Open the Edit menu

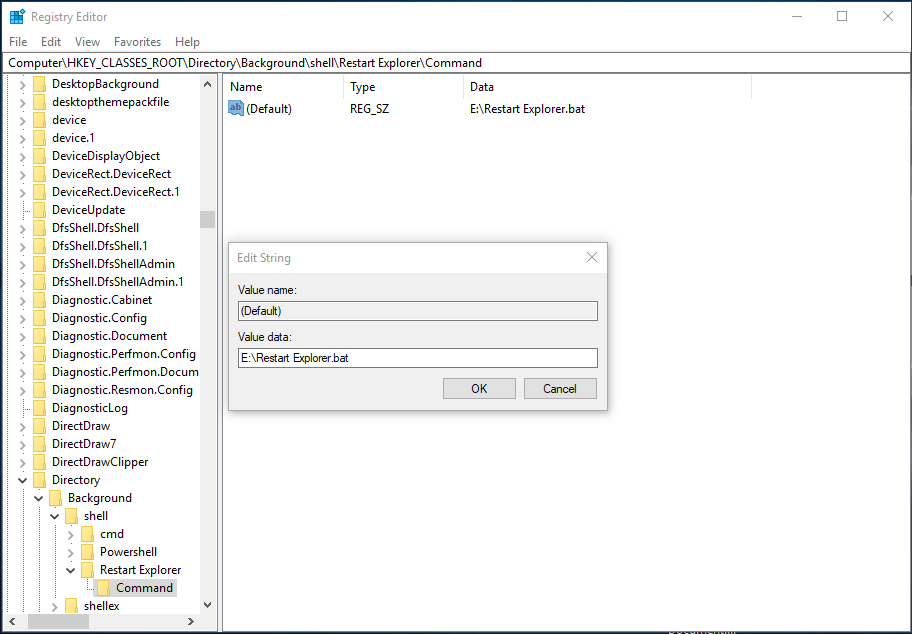click(51, 42)
